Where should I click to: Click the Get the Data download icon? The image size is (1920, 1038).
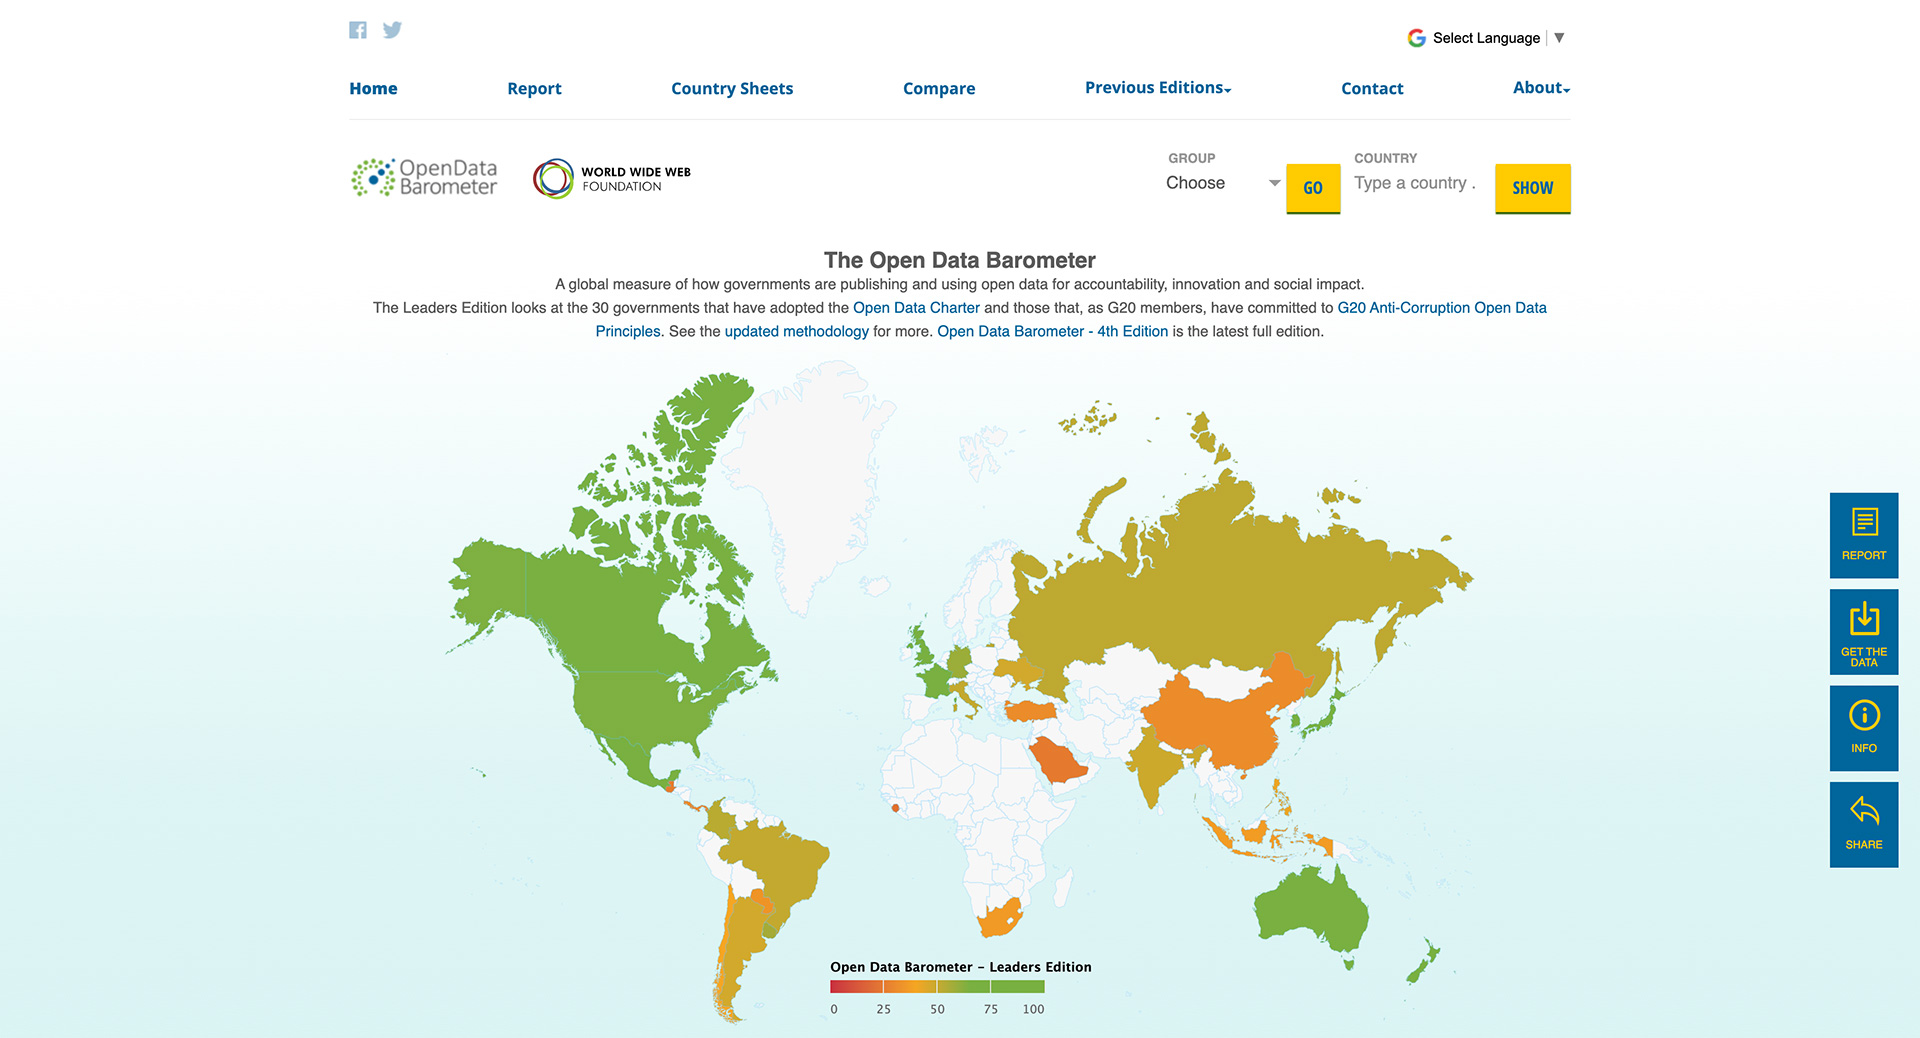(x=1863, y=632)
